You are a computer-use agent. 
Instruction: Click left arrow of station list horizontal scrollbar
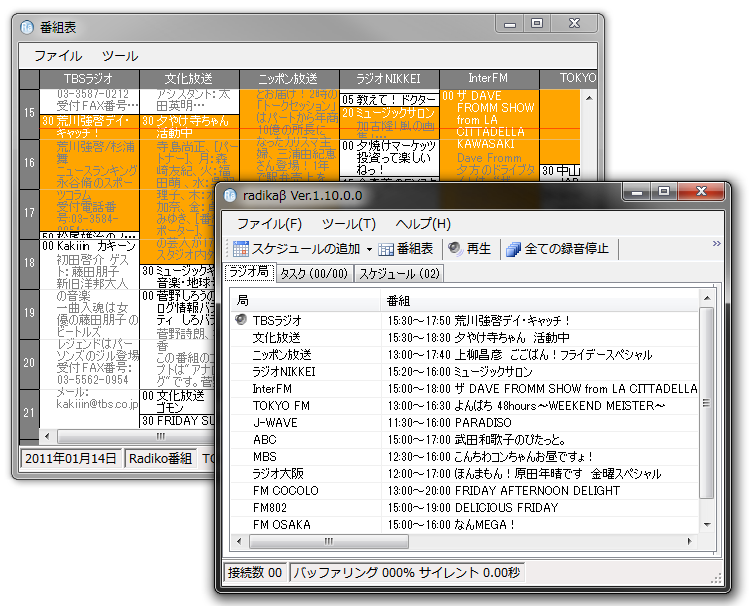coord(239,541)
